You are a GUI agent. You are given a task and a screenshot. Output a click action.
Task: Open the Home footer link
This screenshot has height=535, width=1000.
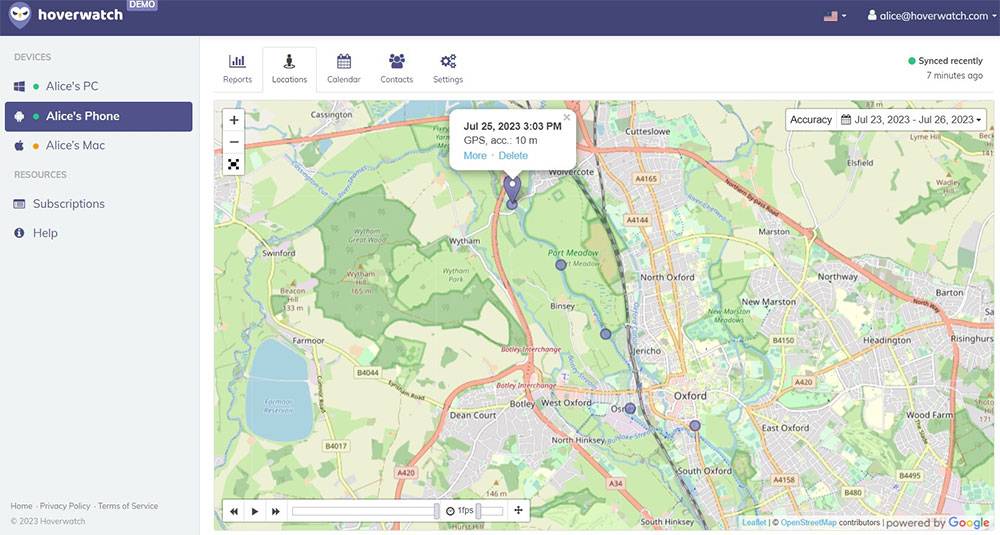pyautogui.click(x=21, y=506)
